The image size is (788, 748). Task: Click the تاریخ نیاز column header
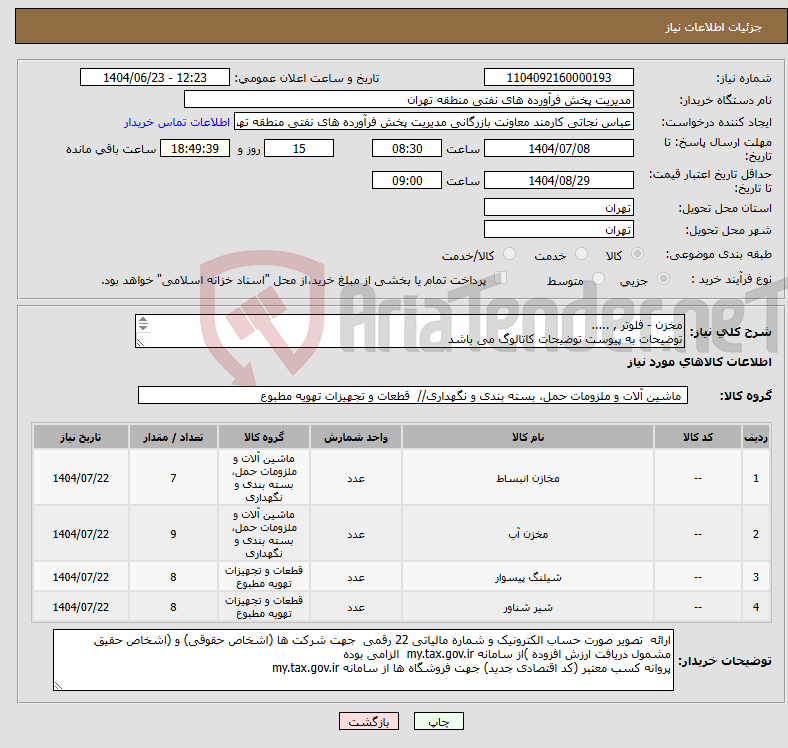81,437
